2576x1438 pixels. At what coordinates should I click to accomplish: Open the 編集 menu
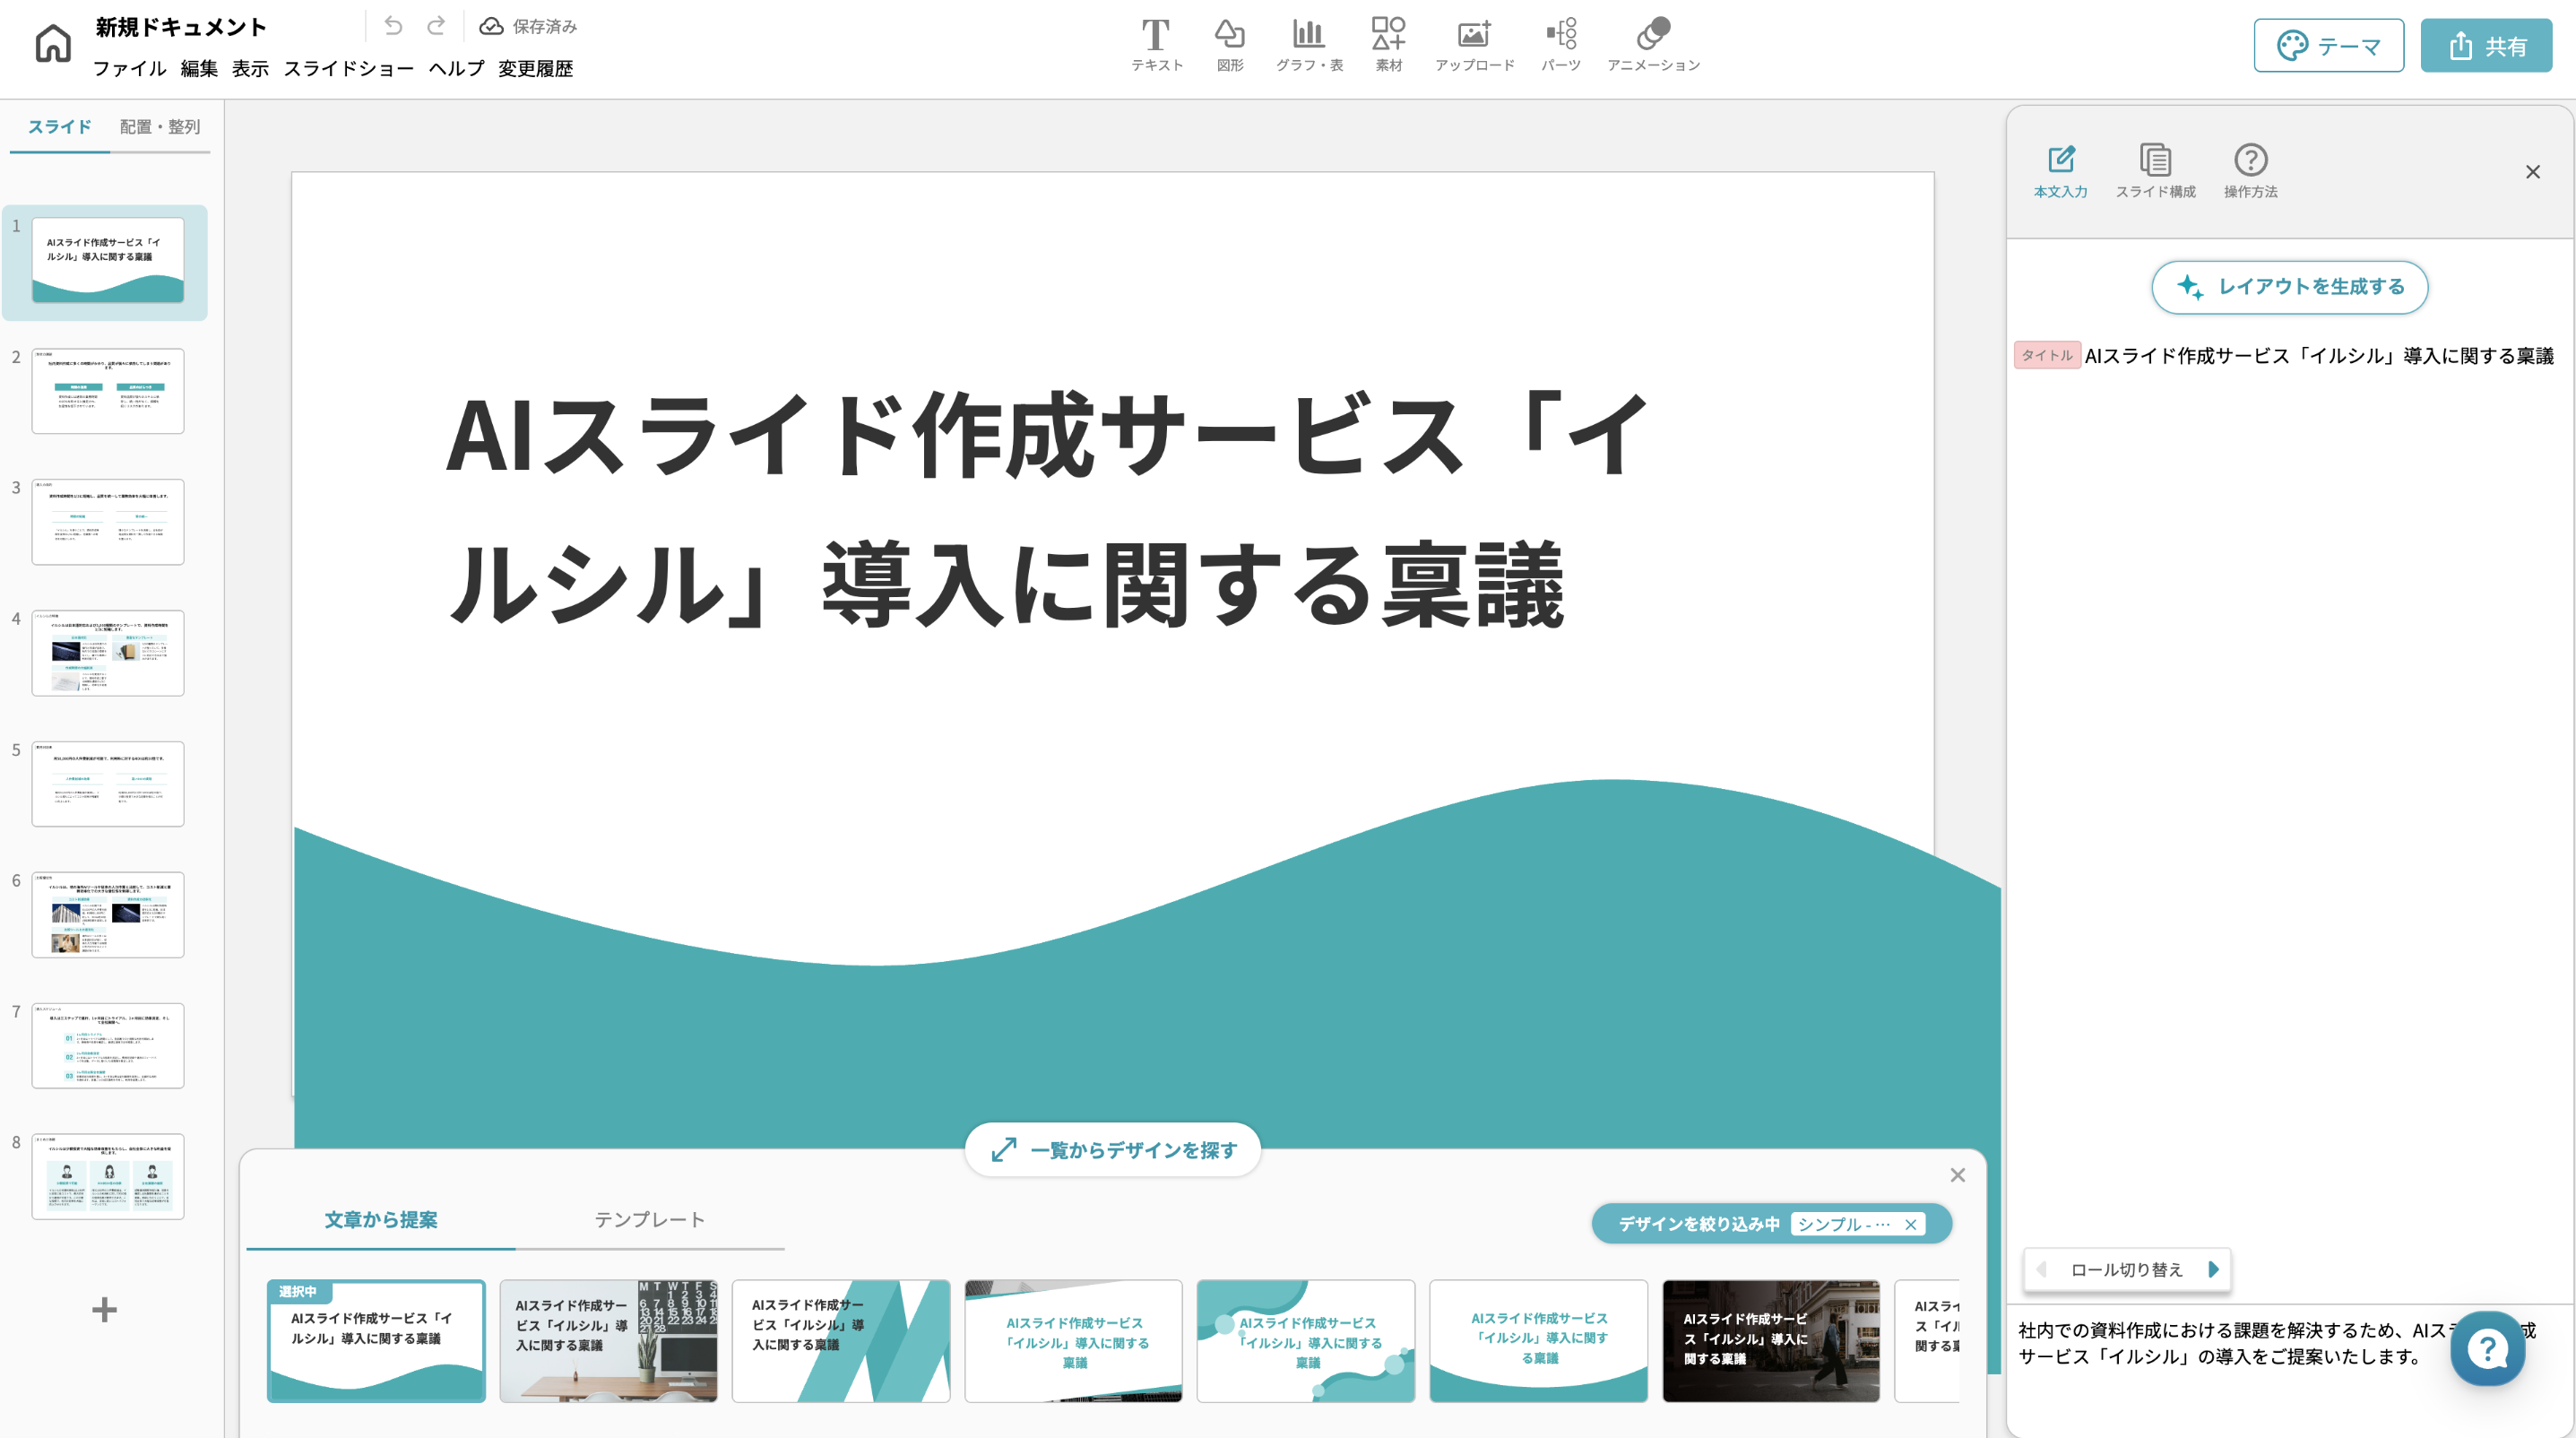[x=199, y=68]
